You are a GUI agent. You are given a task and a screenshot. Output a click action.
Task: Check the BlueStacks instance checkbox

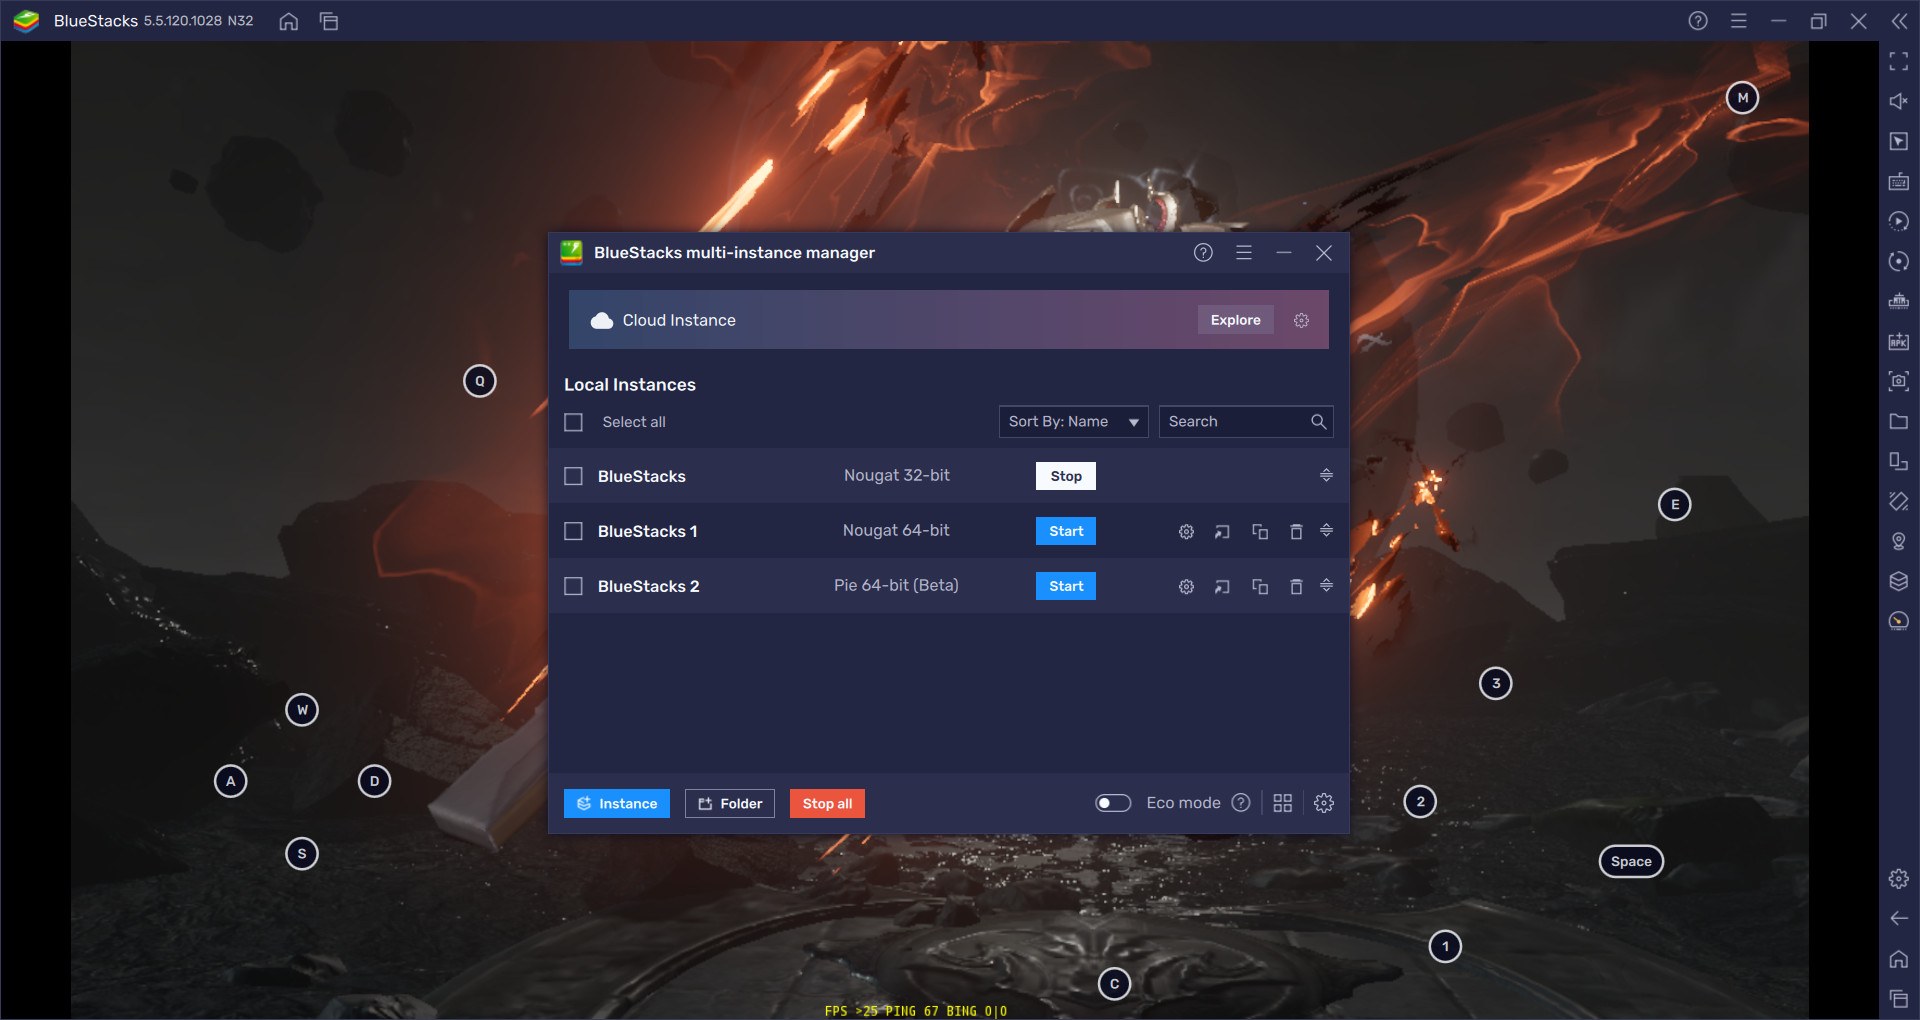573,476
